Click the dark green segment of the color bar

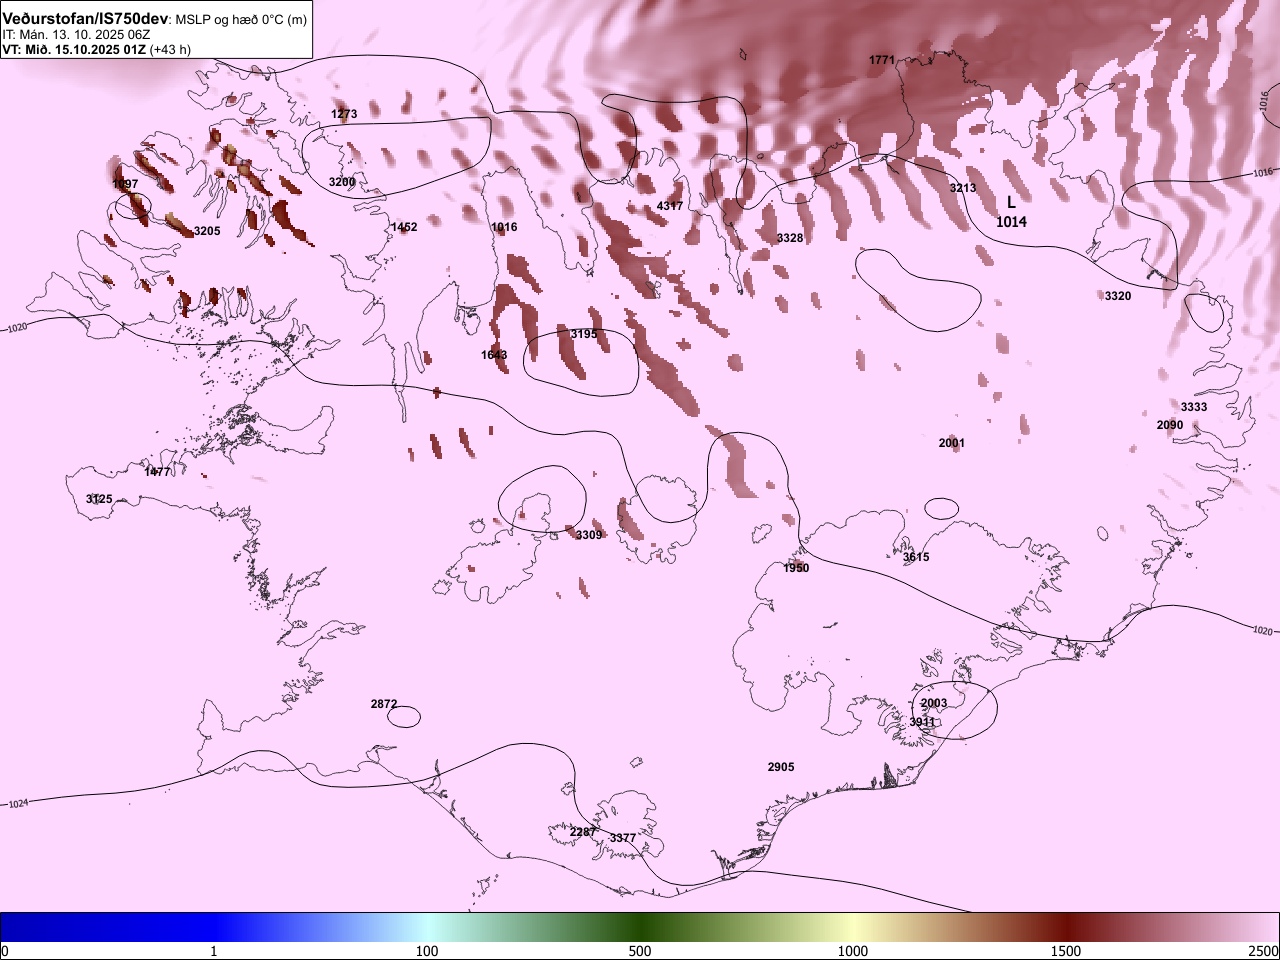point(640,927)
